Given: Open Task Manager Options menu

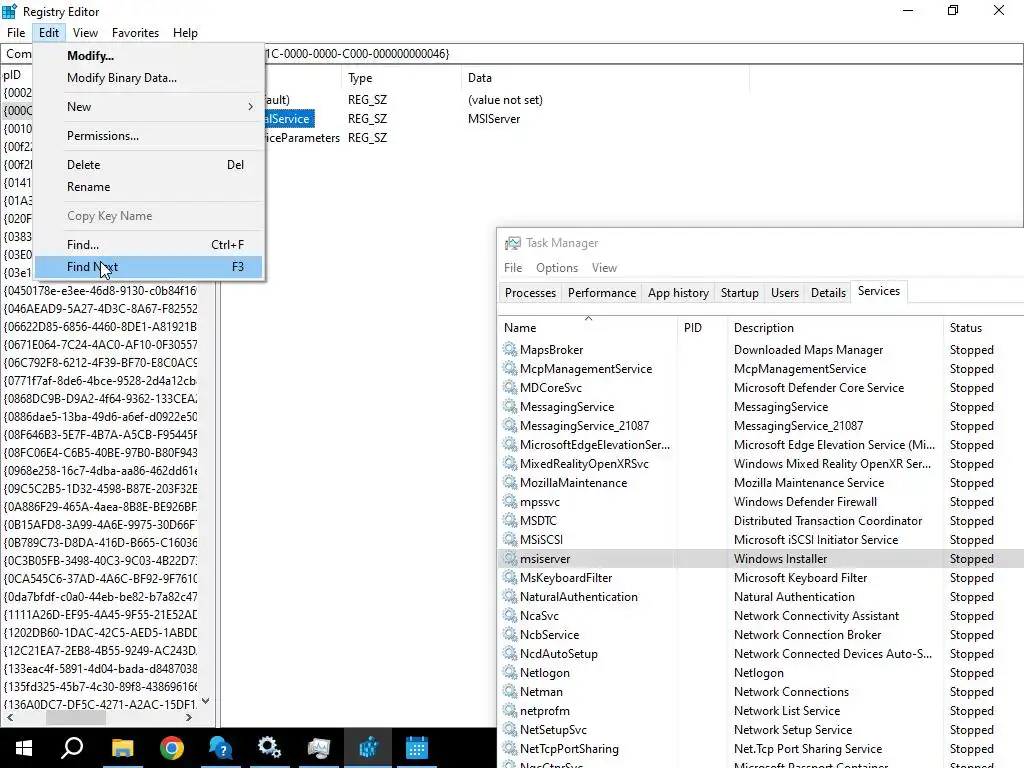Looking at the screenshot, I should [556, 268].
